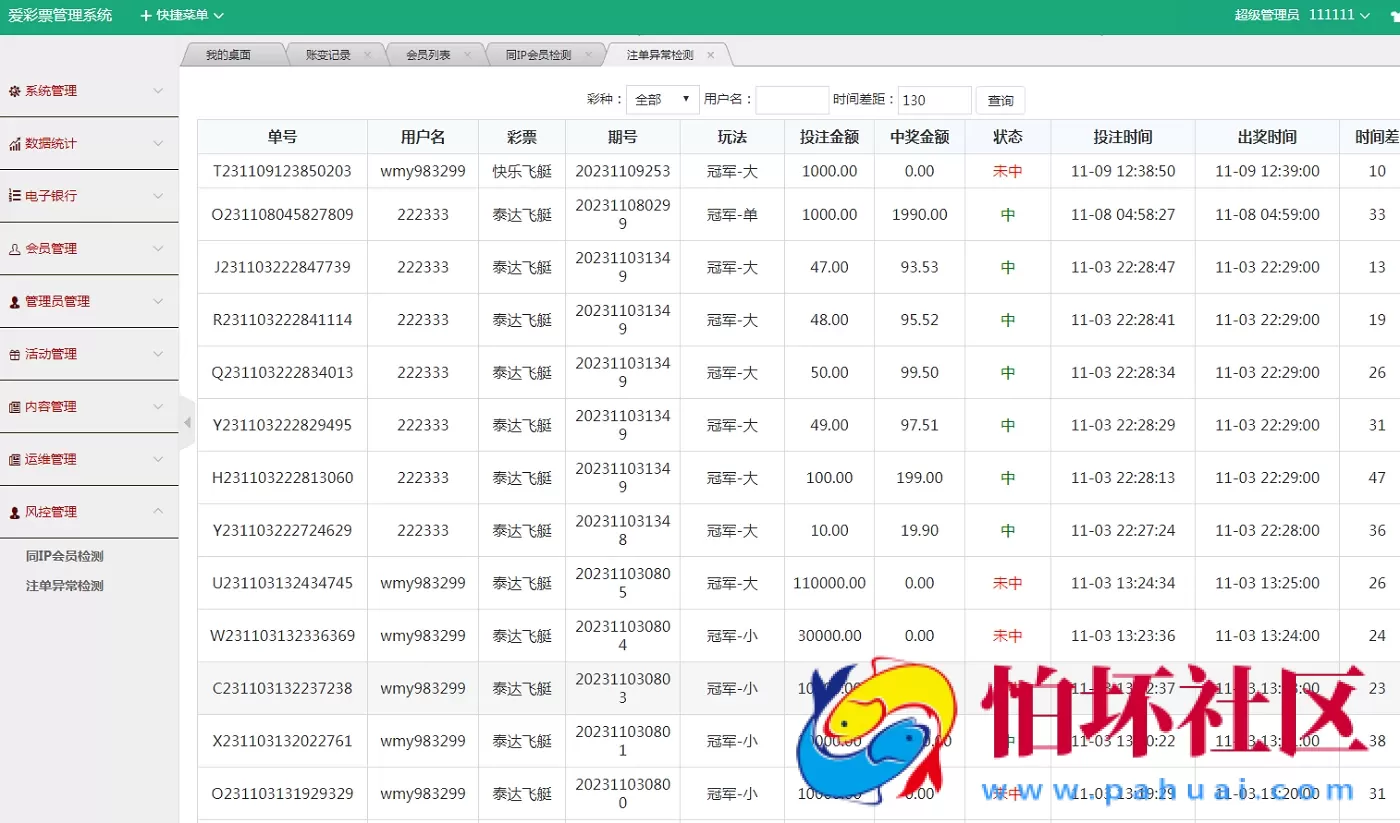The image size is (1400, 823).
Task: Click inside the 用户名 input field
Action: 791,99
